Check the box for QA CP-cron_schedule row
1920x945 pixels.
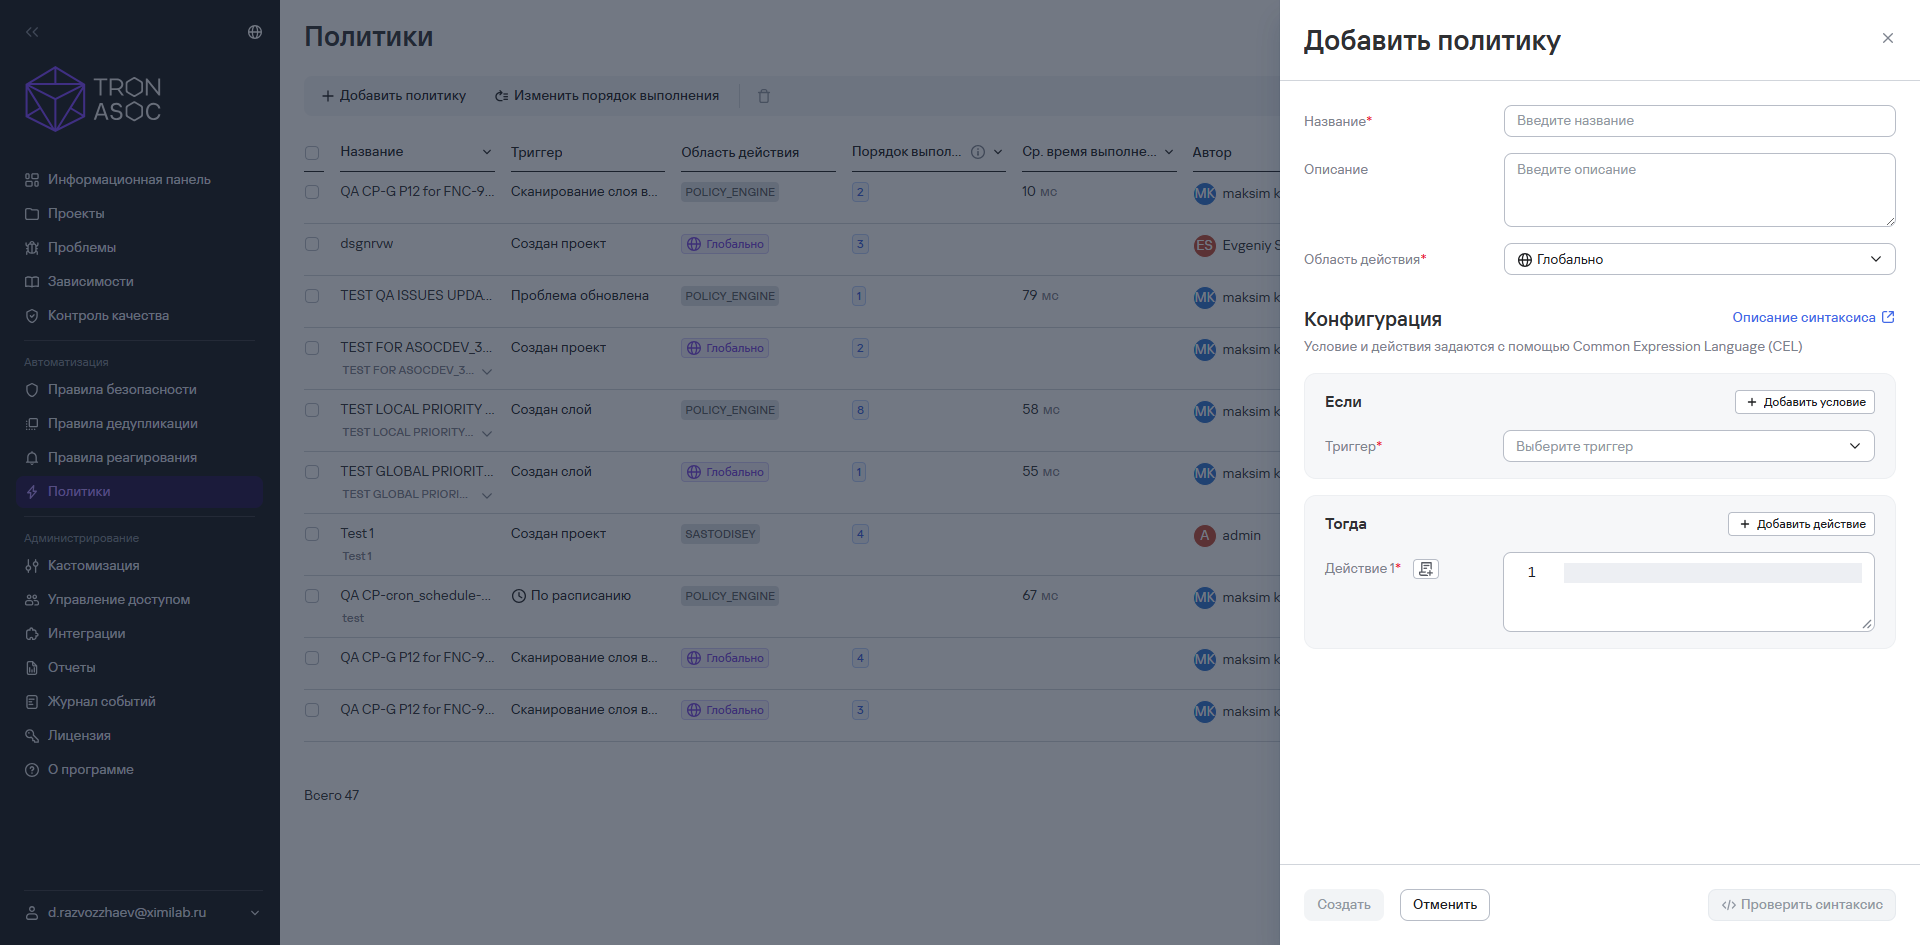(312, 596)
